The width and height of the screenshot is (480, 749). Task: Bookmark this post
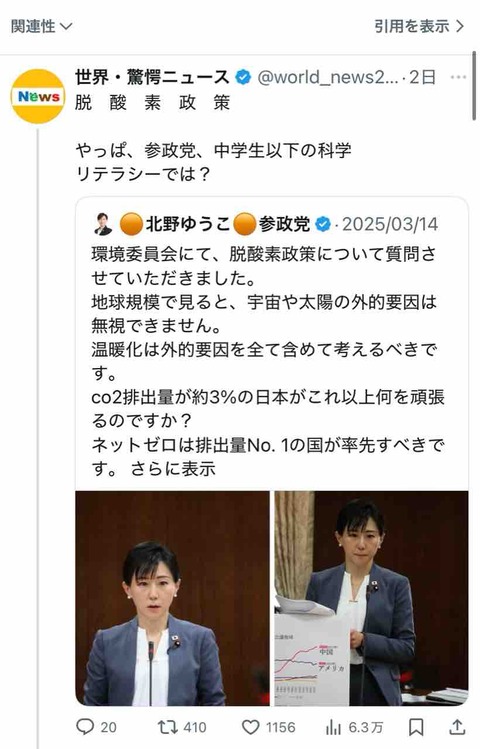pyautogui.click(x=416, y=727)
